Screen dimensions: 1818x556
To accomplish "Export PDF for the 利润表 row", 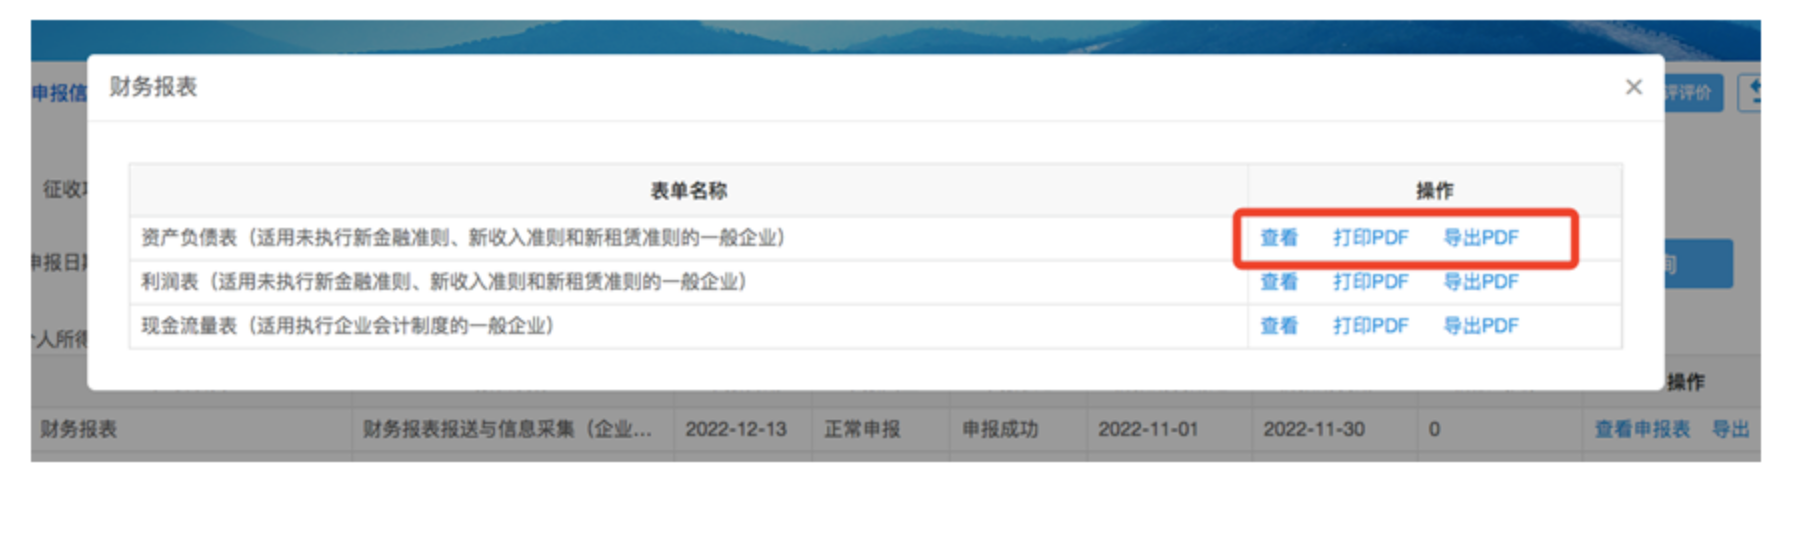I will pos(1481,282).
